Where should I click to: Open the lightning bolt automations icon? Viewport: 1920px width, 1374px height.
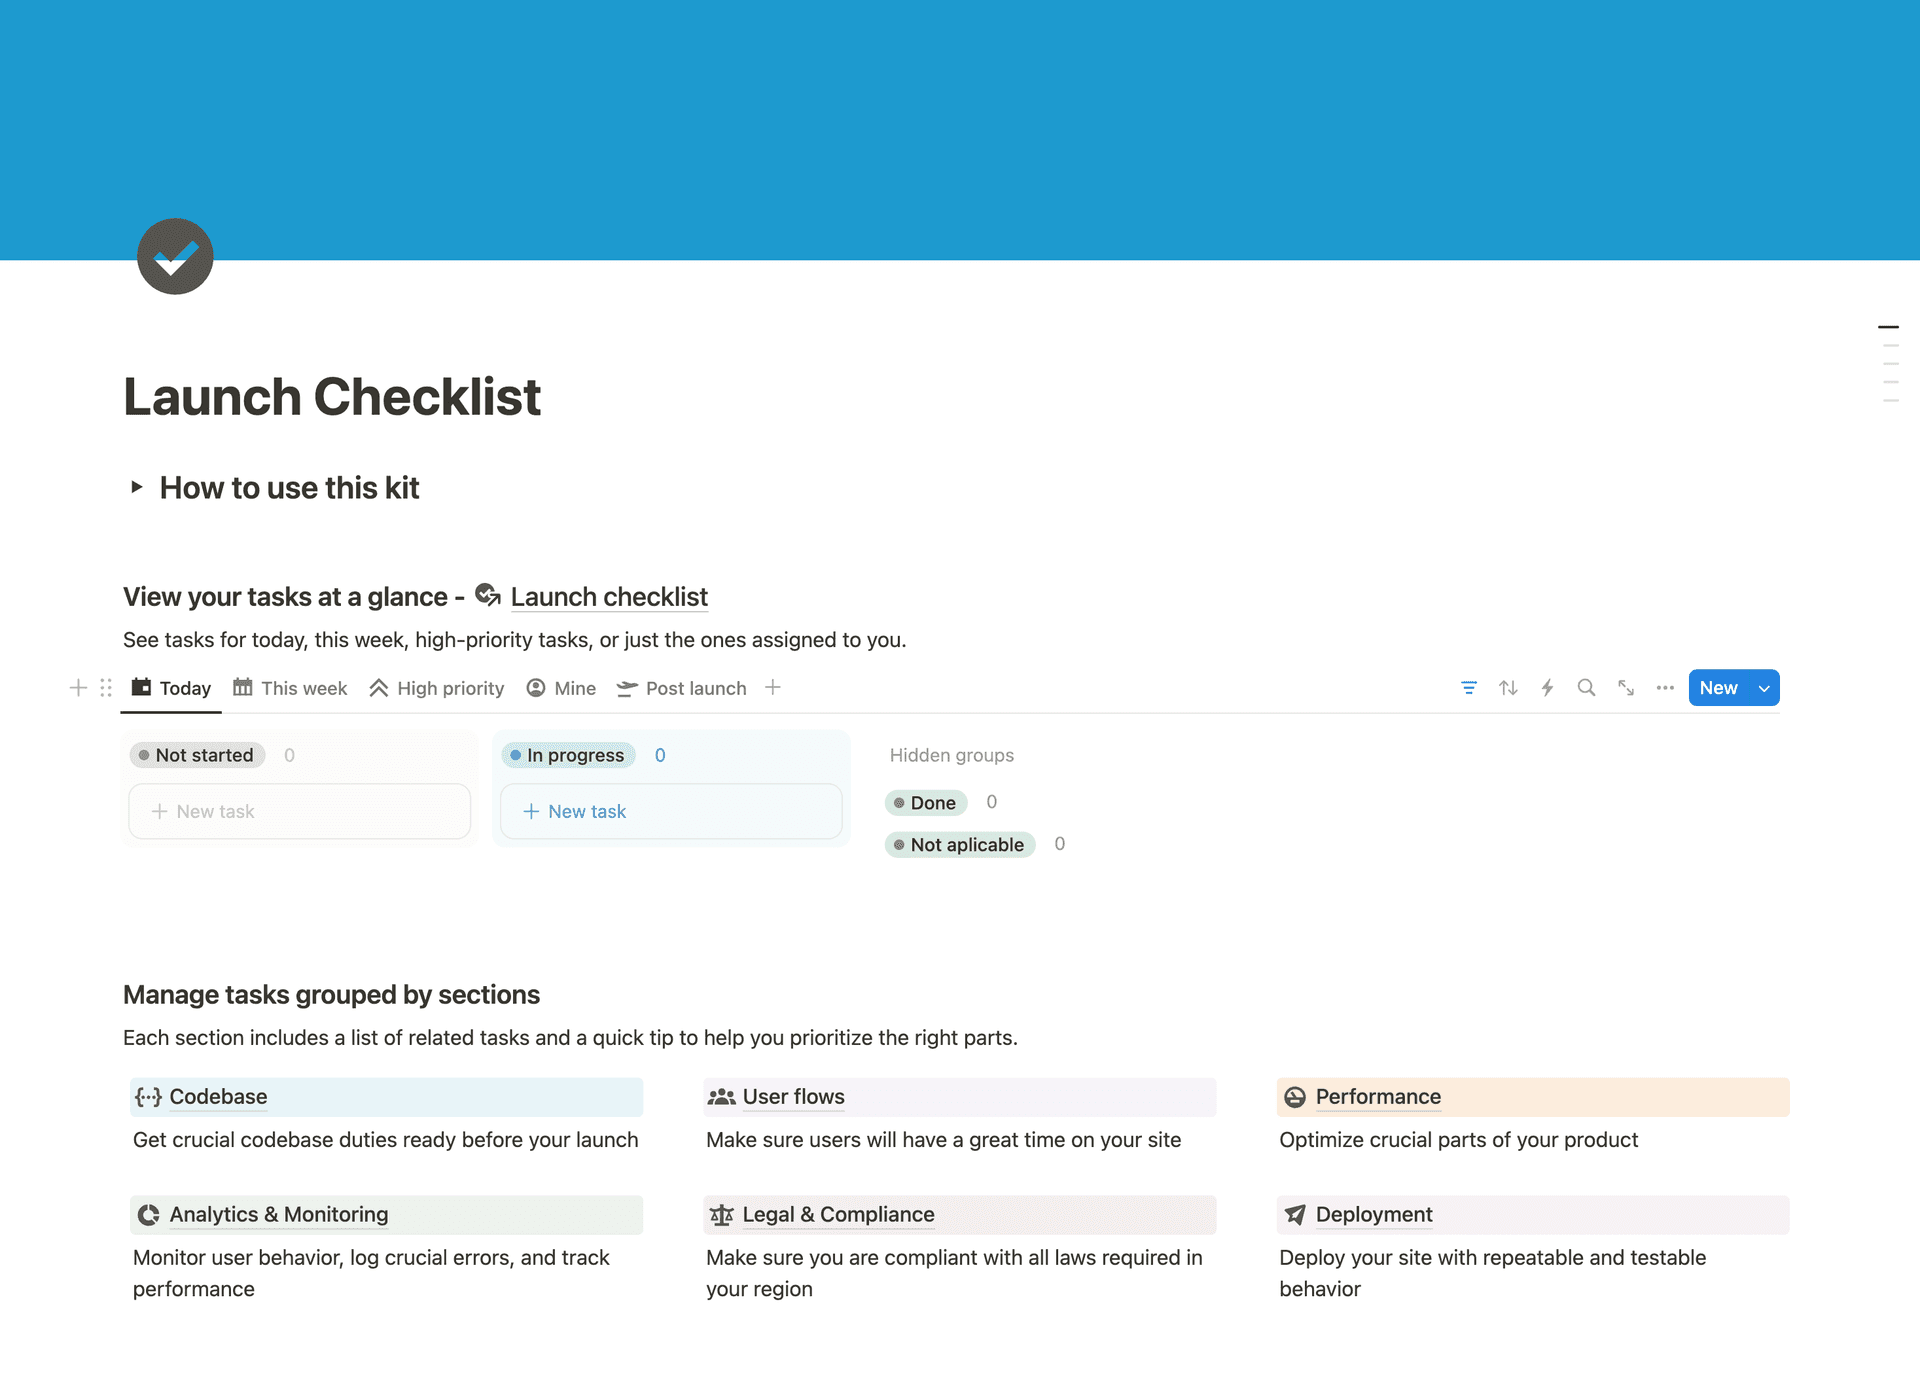[x=1547, y=688]
